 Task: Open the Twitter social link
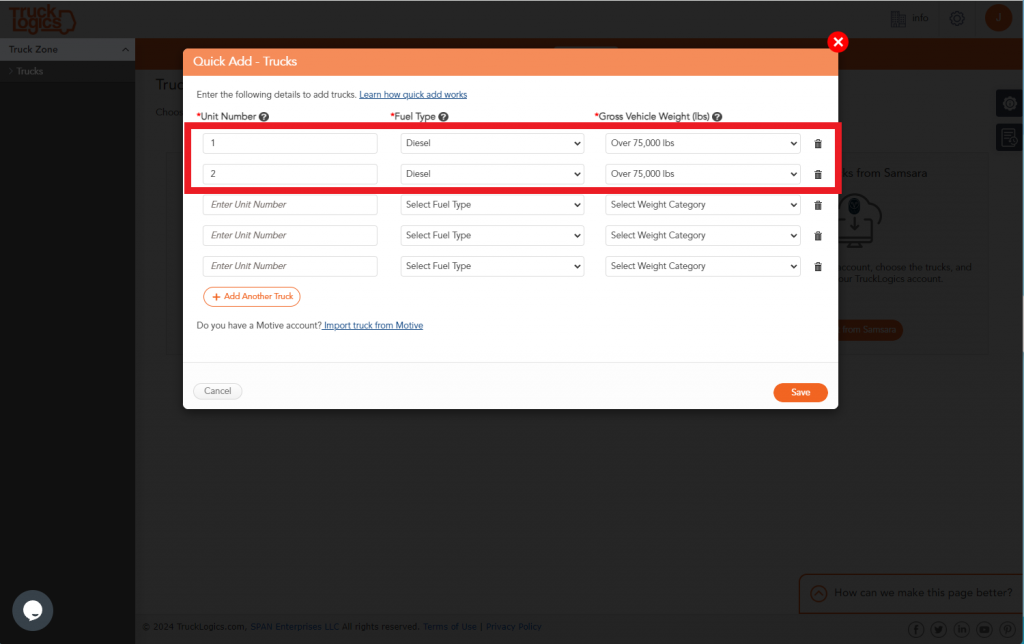[939, 629]
